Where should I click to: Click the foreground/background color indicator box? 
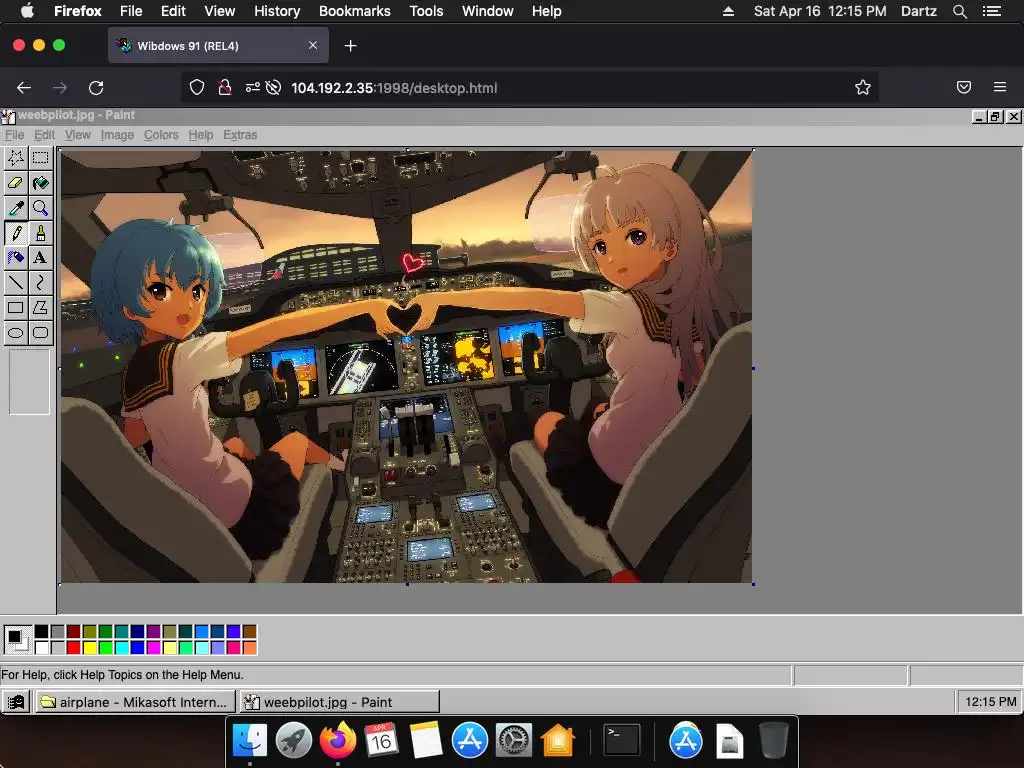[17, 639]
